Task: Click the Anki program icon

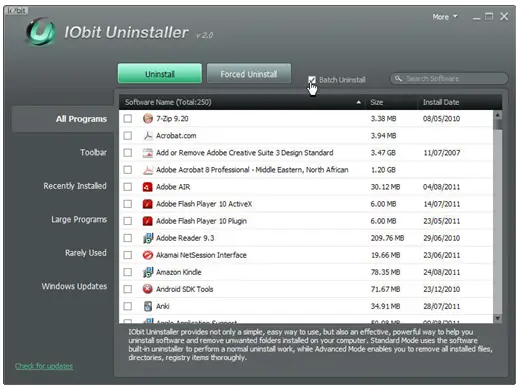Action: click(148, 306)
